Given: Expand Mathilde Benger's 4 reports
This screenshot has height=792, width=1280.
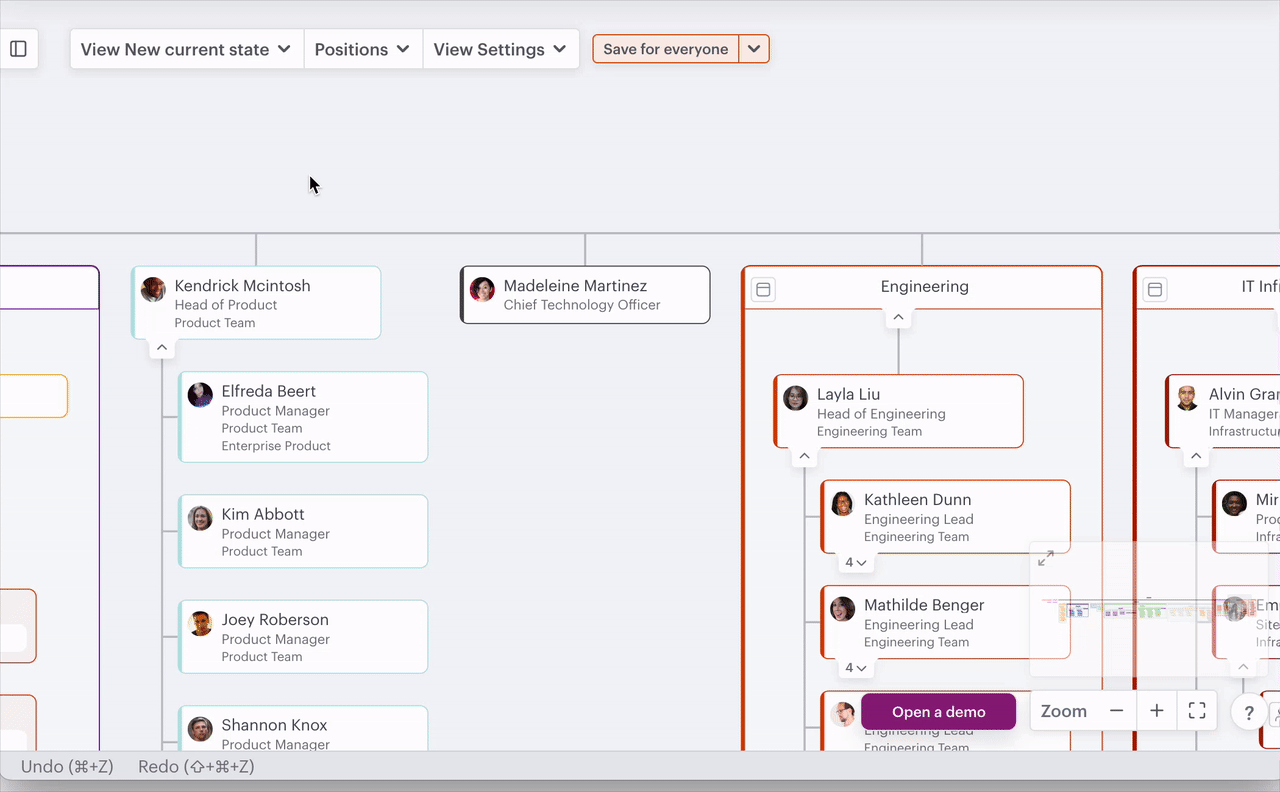Looking at the screenshot, I should (x=855, y=668).
